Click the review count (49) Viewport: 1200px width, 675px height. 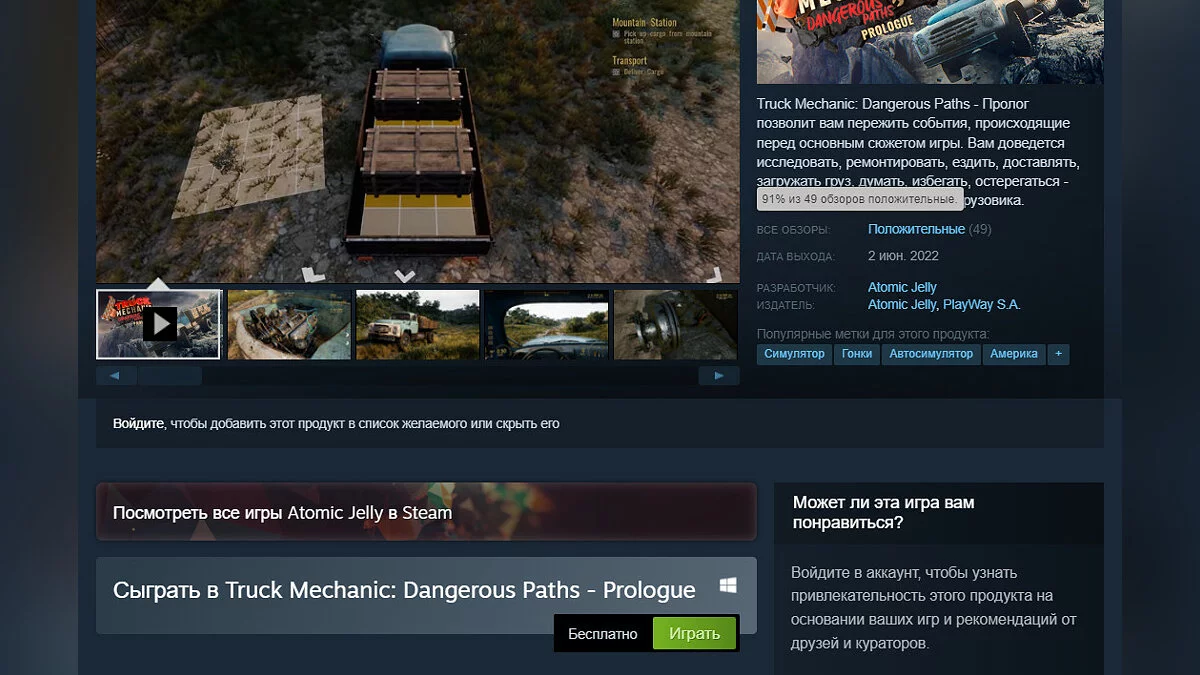pos(980,229)
